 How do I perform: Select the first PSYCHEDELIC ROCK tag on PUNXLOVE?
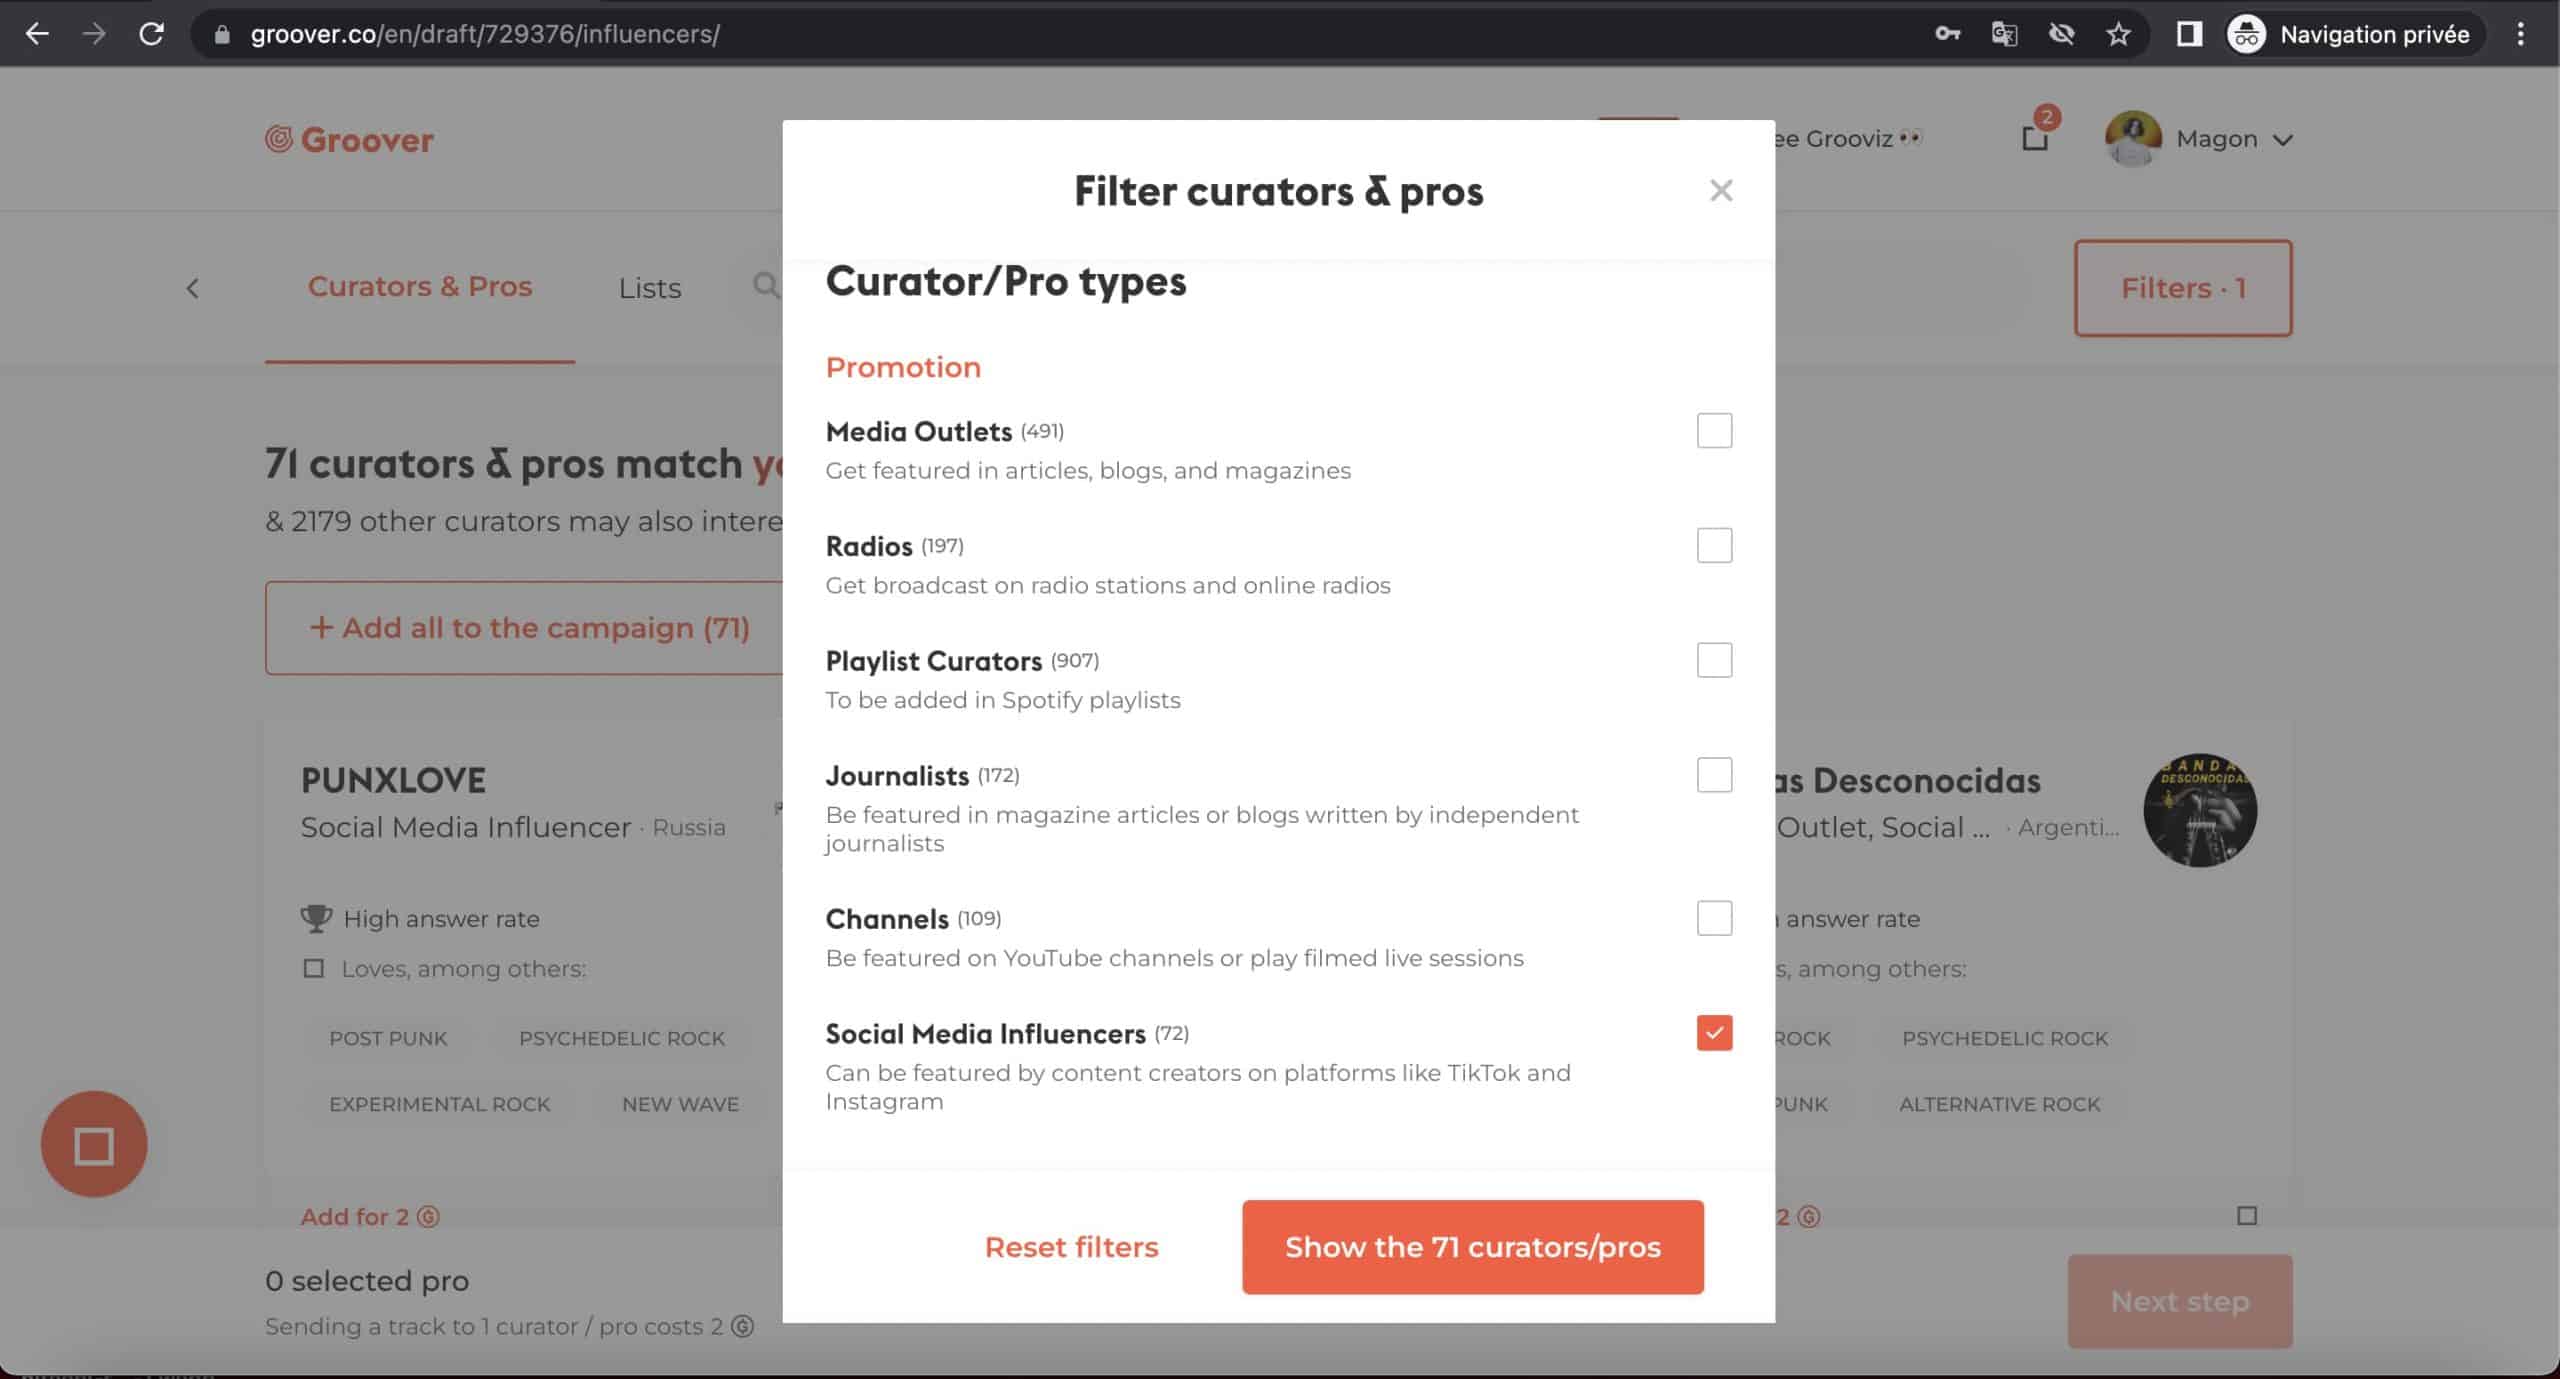click(621, 1038)
